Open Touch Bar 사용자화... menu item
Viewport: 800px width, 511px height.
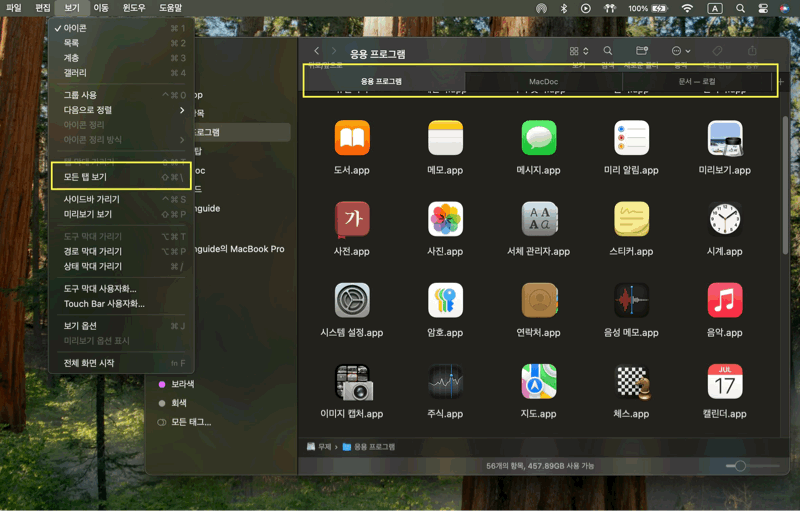click(x=121, y=303)
